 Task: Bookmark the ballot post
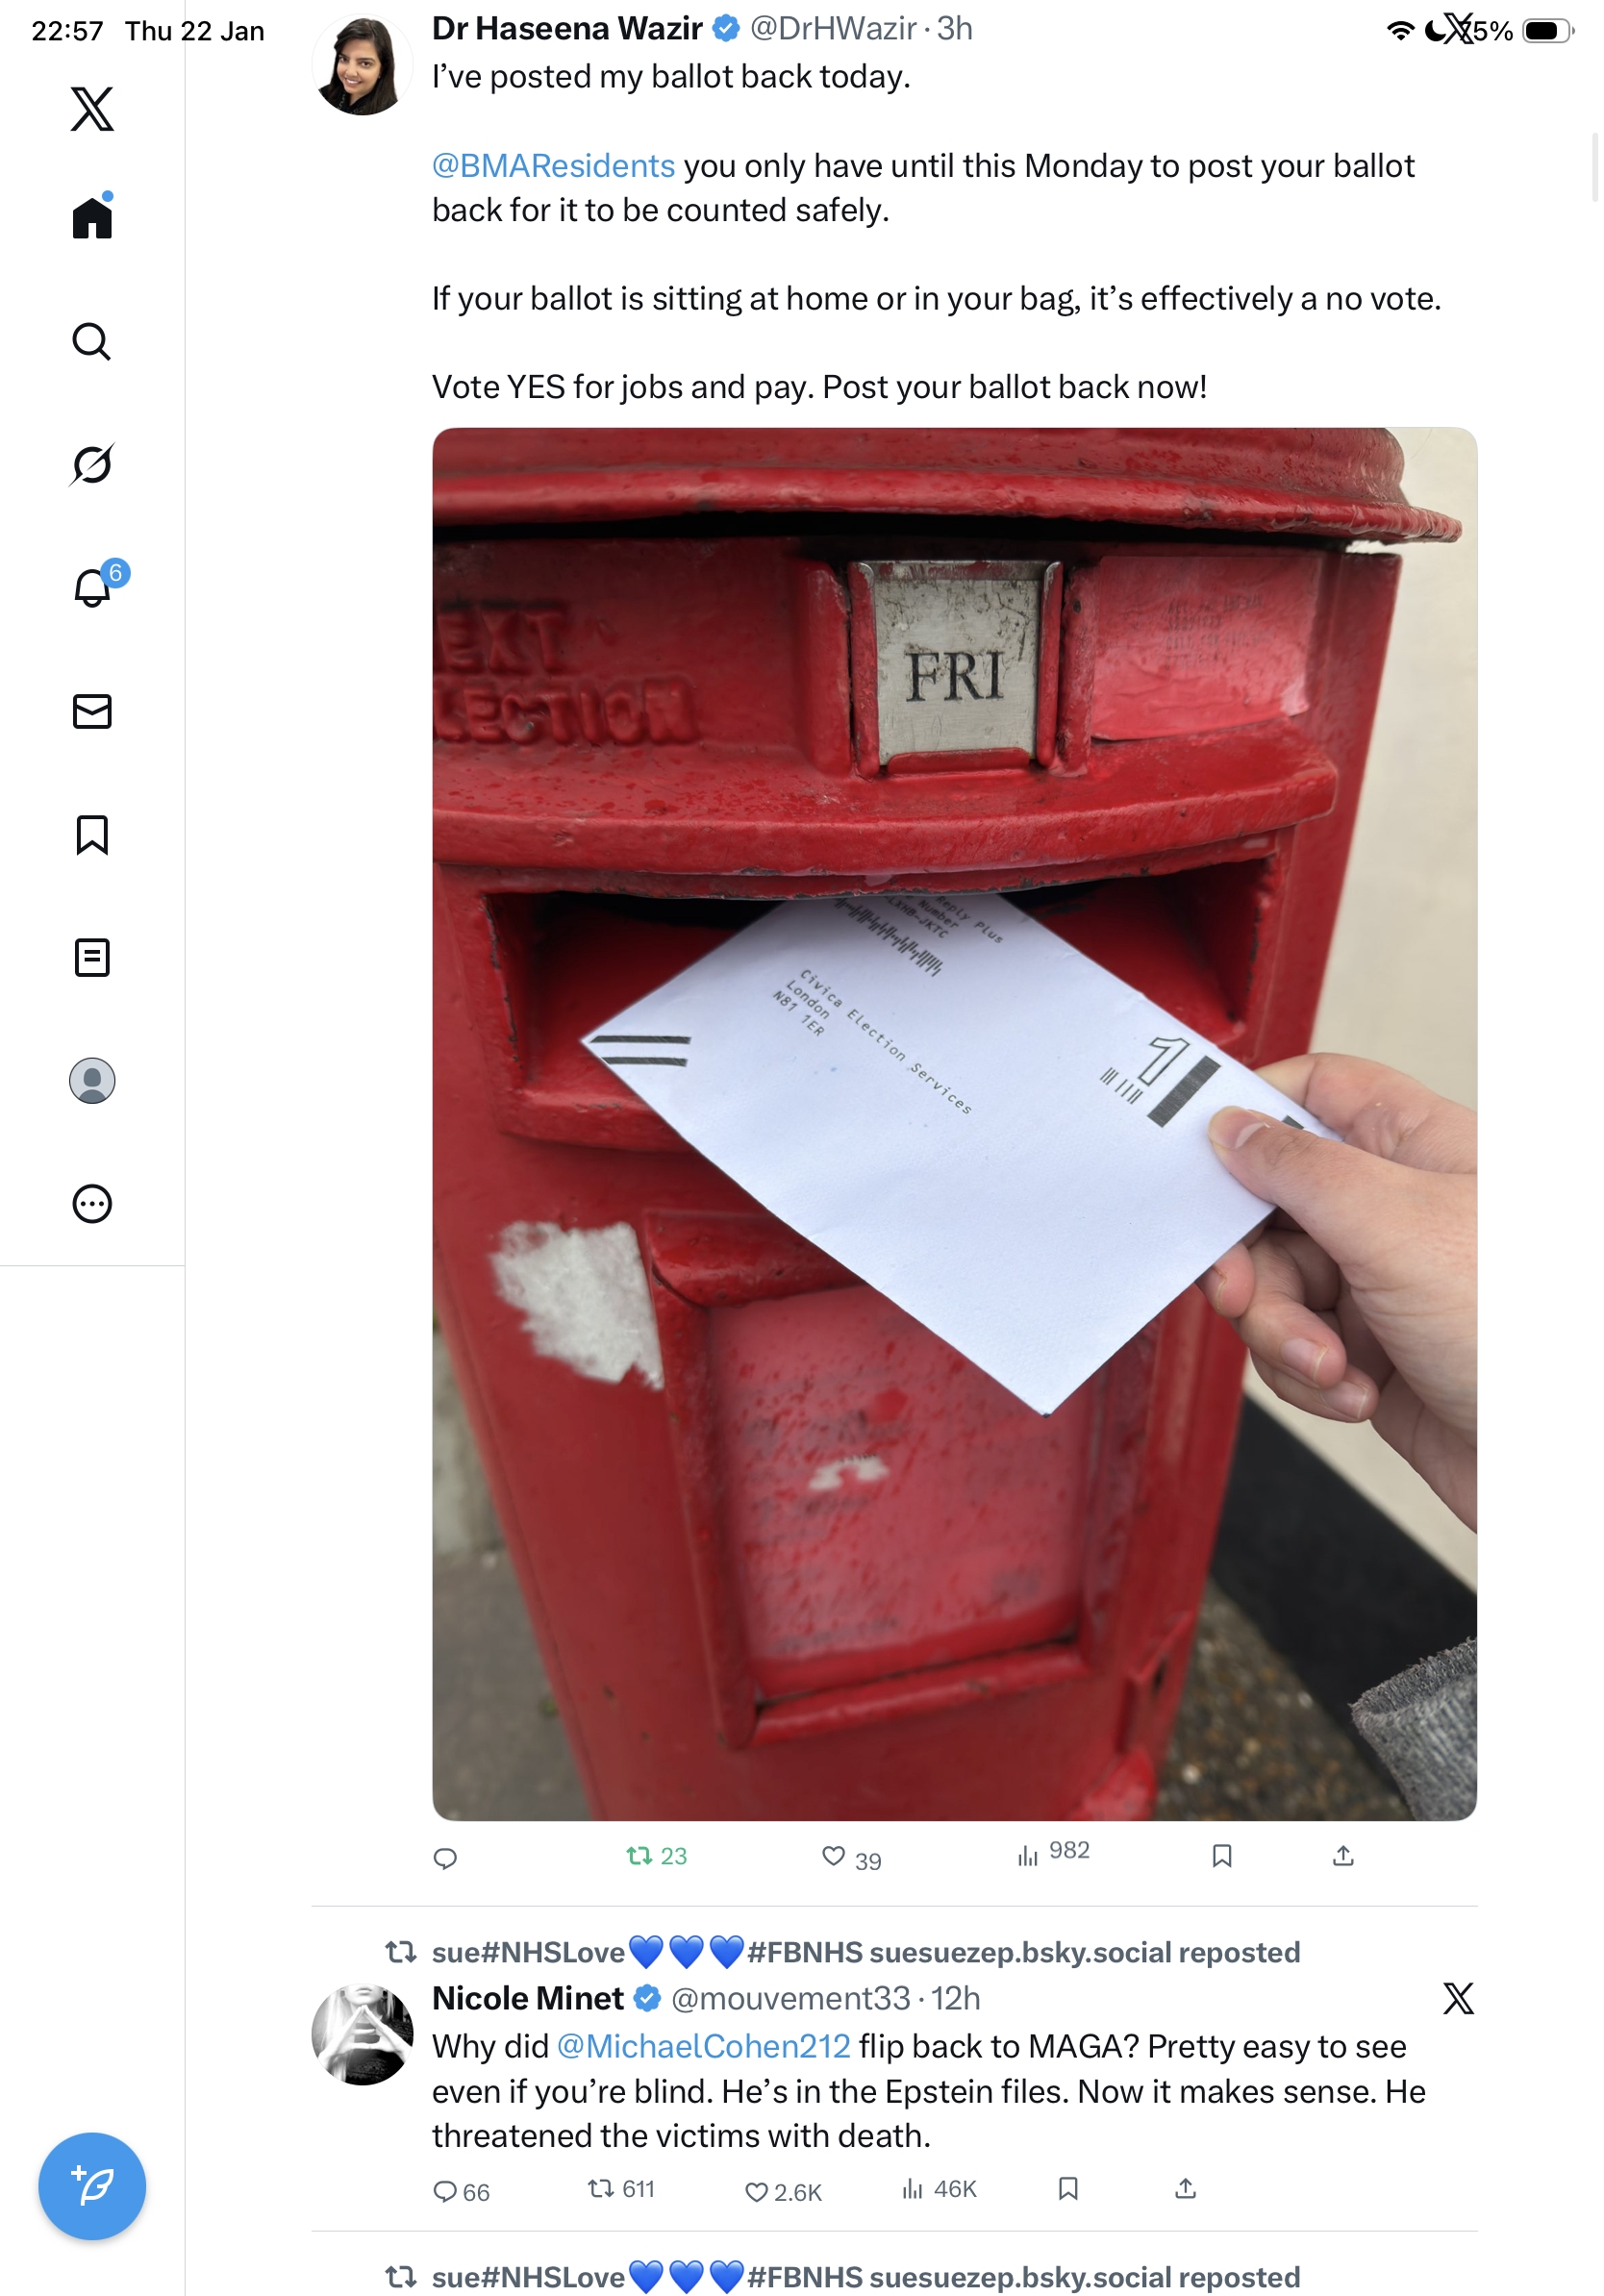(x=1221, y=1856)
